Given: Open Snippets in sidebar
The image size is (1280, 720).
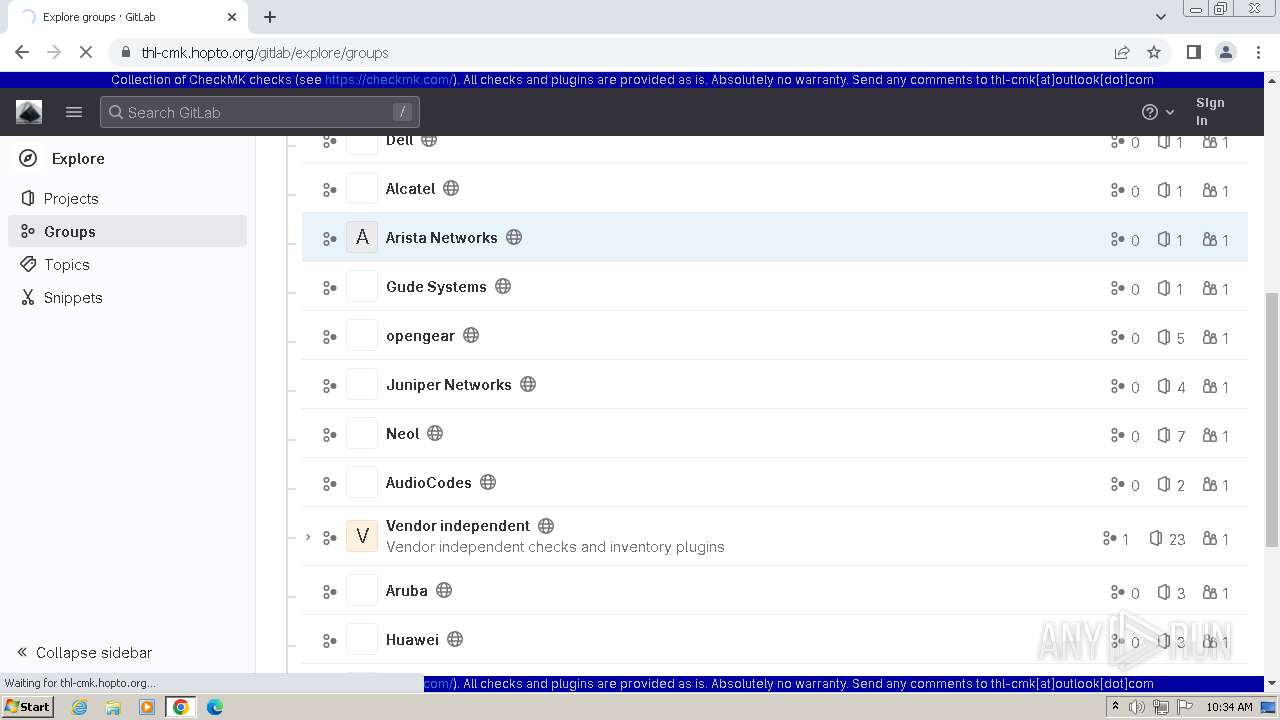Looking at the screenshot, I should click(73, 297).
